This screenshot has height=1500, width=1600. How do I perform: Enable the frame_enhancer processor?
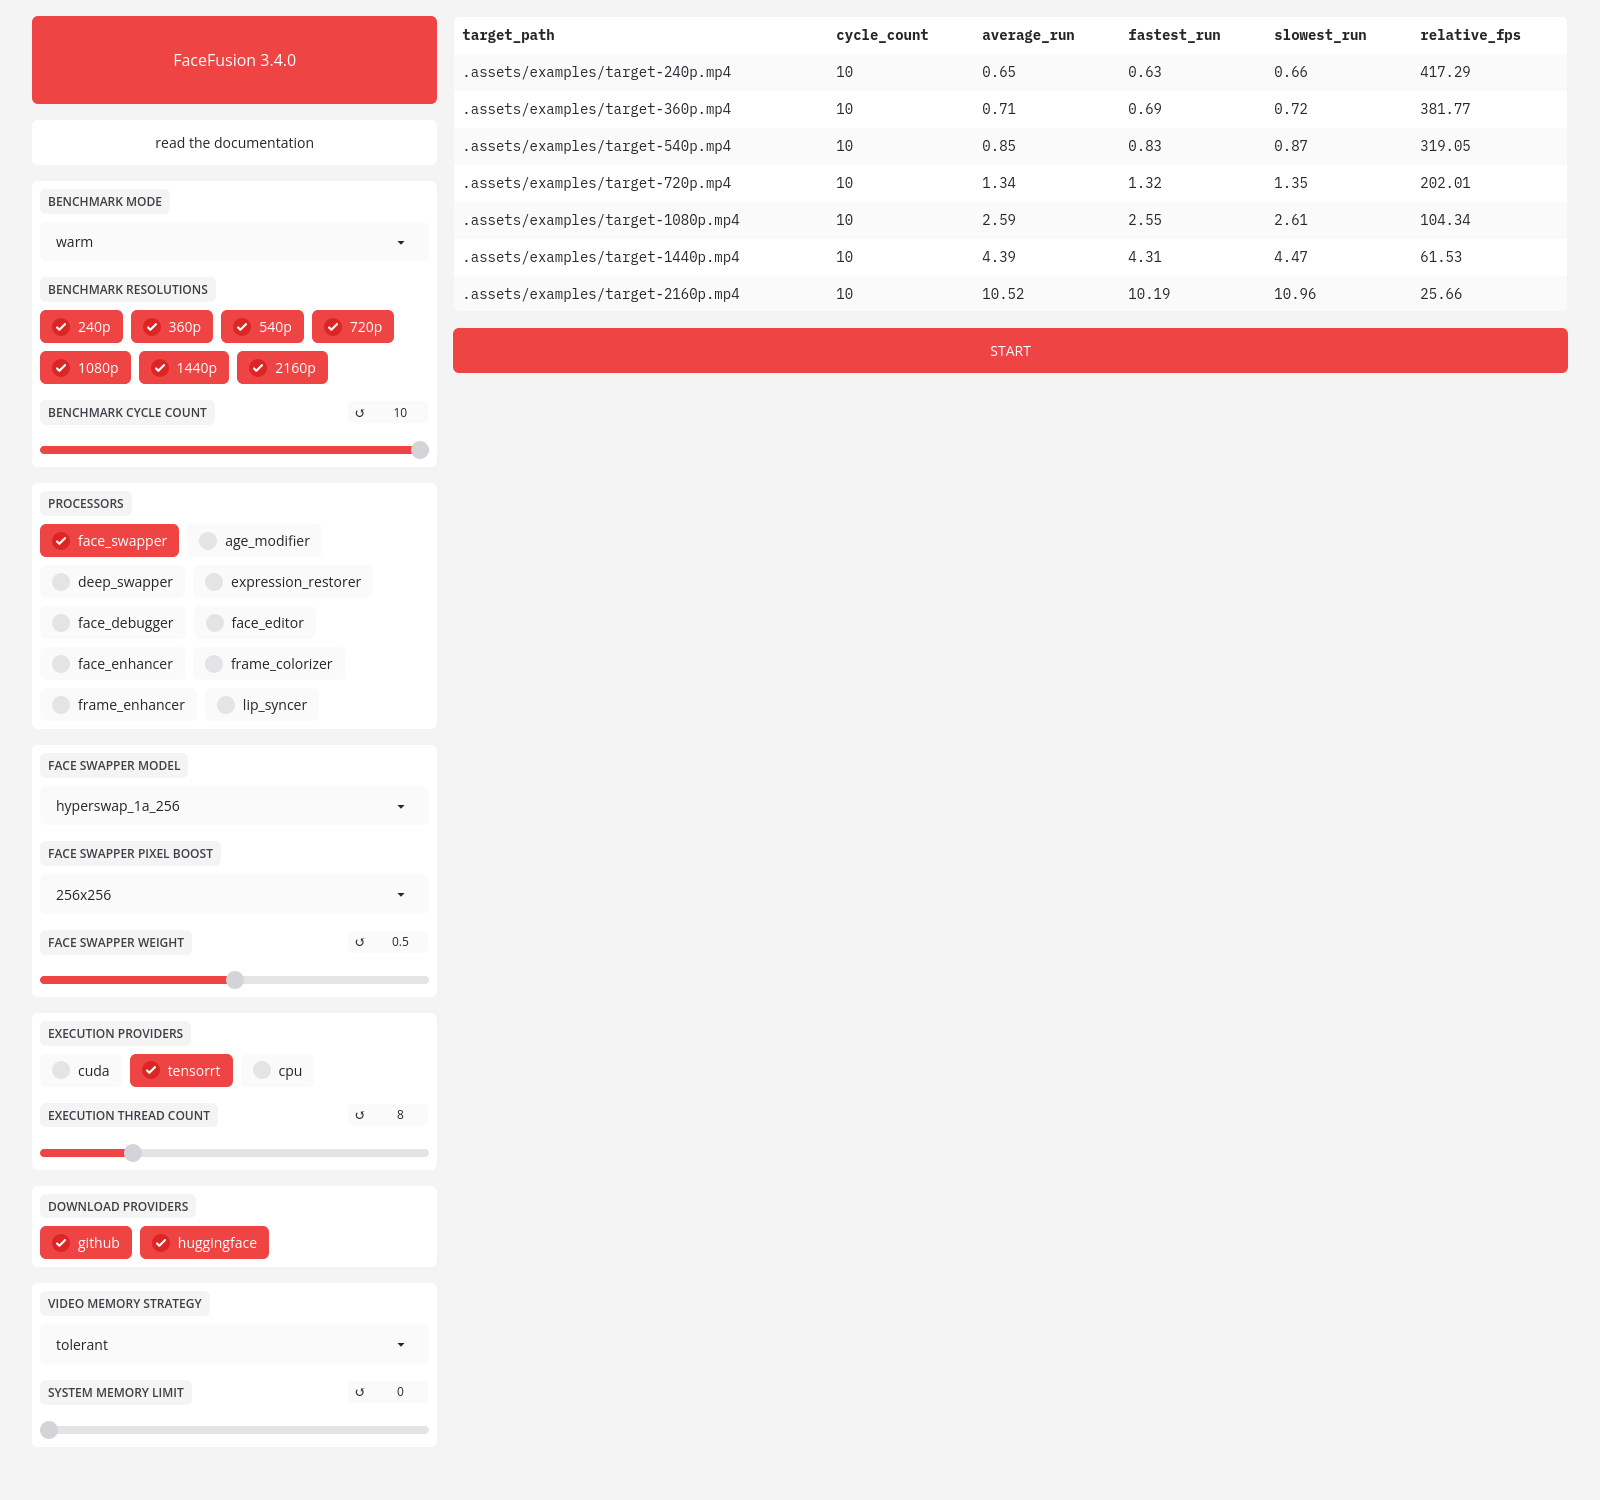pos(119,705)
